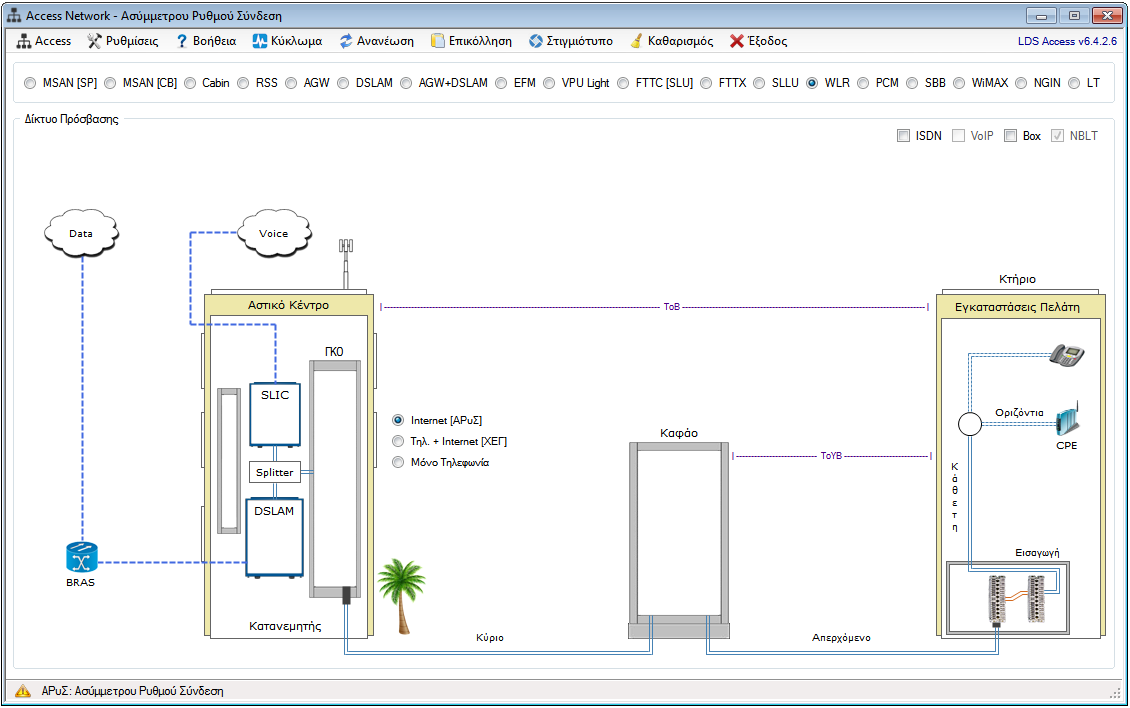Select Τηλ. + Internet [ΧΕΓ] option
Image resolution: width=1130 pixels, height=708 pixels.
click(398, 441)
